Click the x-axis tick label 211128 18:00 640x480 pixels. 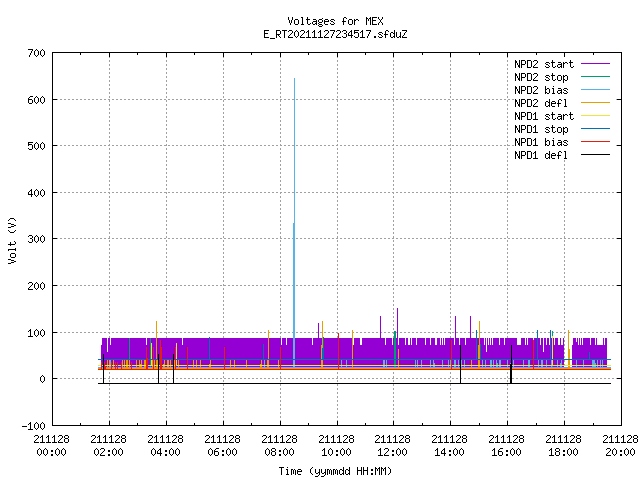click(x=563, y=446)
